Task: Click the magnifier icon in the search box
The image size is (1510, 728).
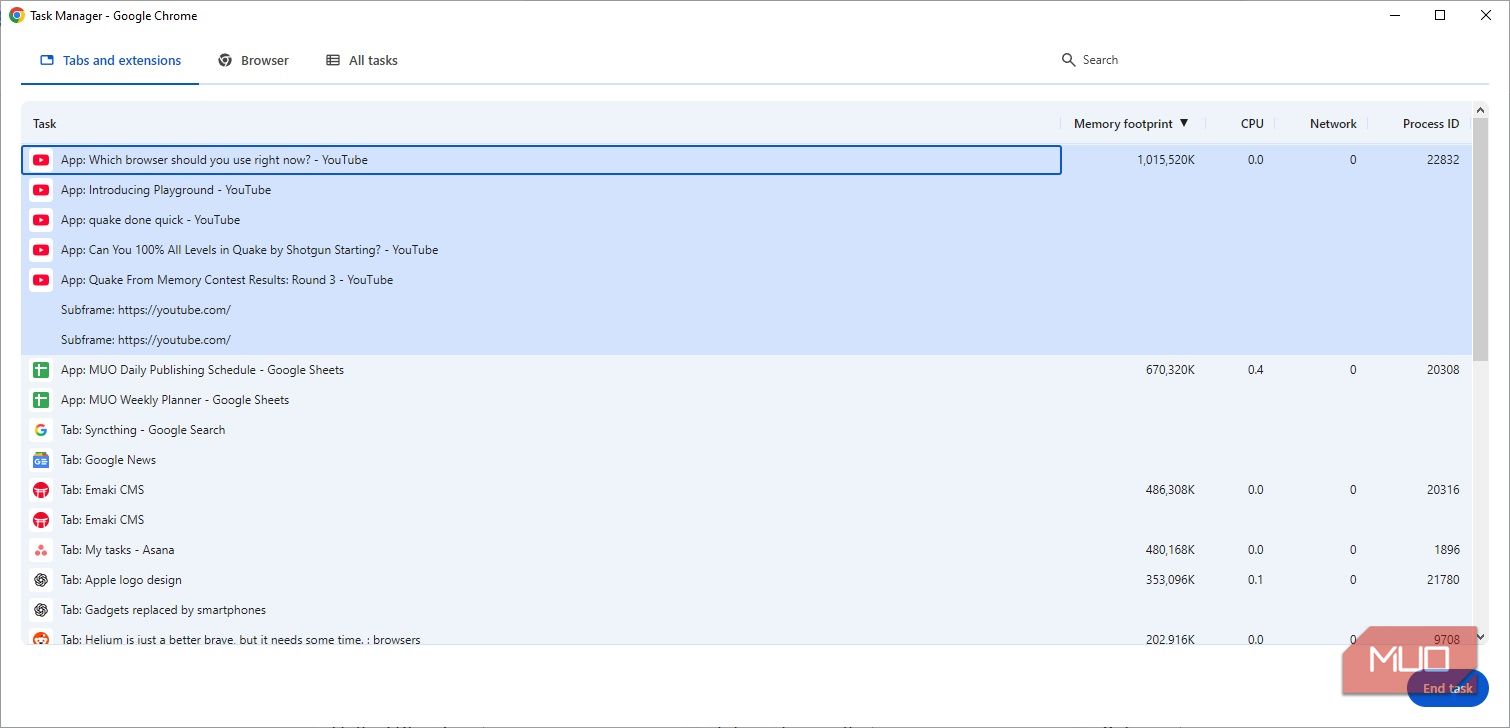Action: [1068, 60]
